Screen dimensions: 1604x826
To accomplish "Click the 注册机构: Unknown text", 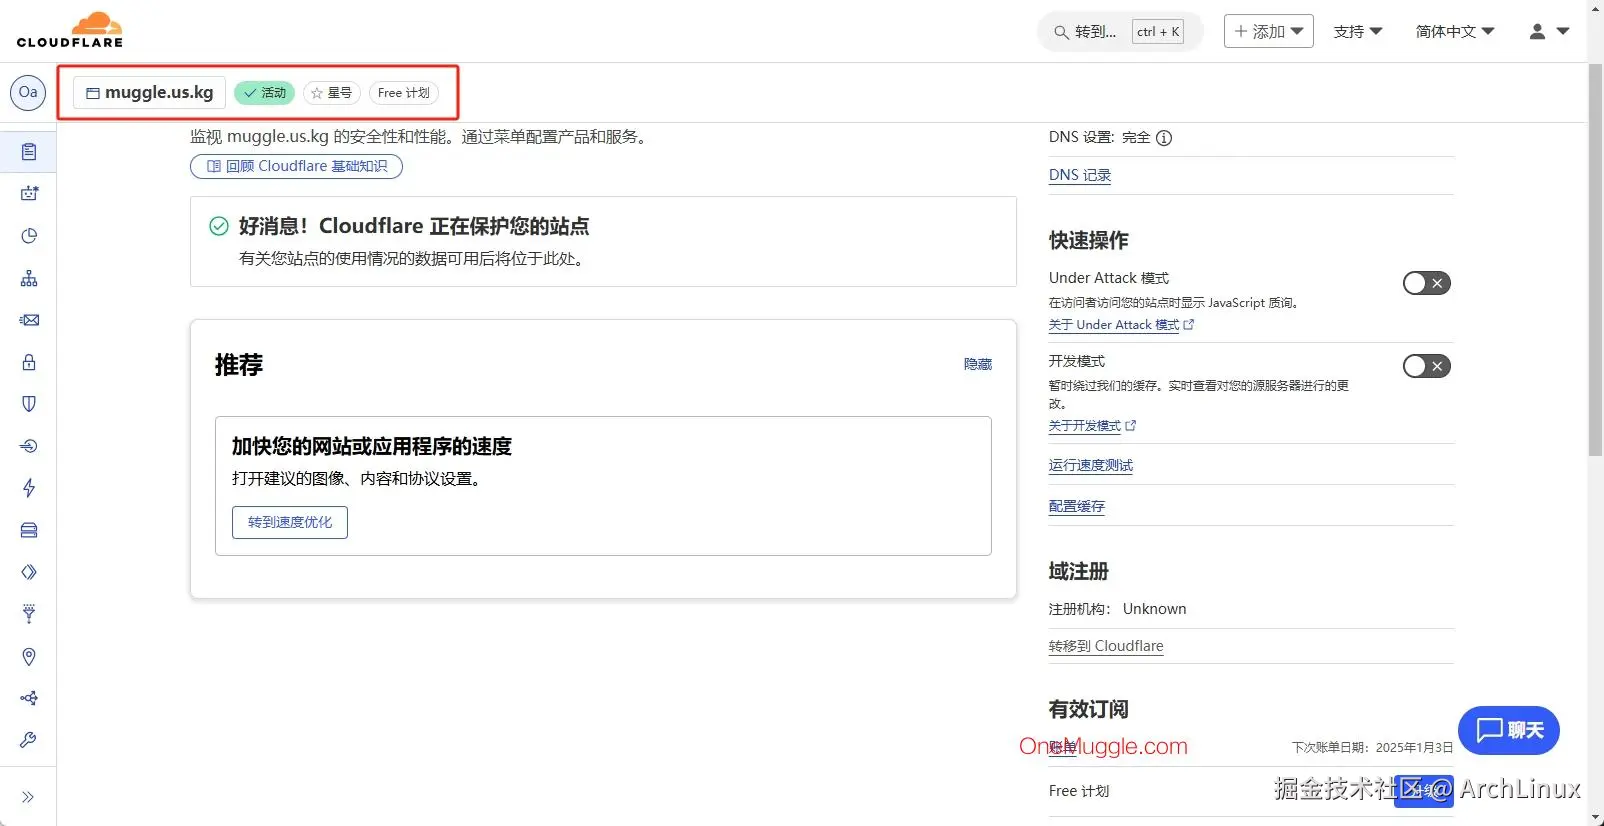I will point(1117,609).
